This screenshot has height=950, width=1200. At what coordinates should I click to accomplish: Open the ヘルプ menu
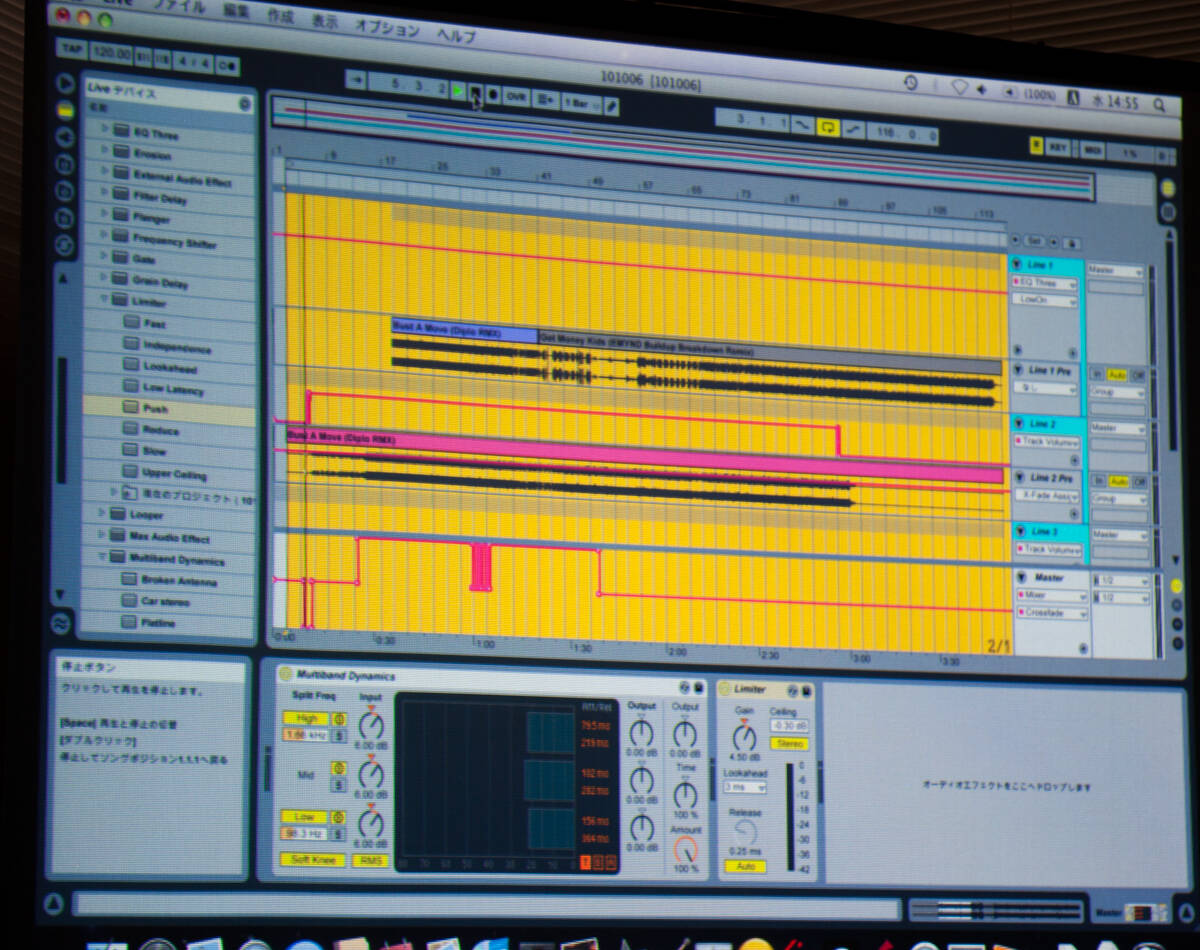pos(456,35)
